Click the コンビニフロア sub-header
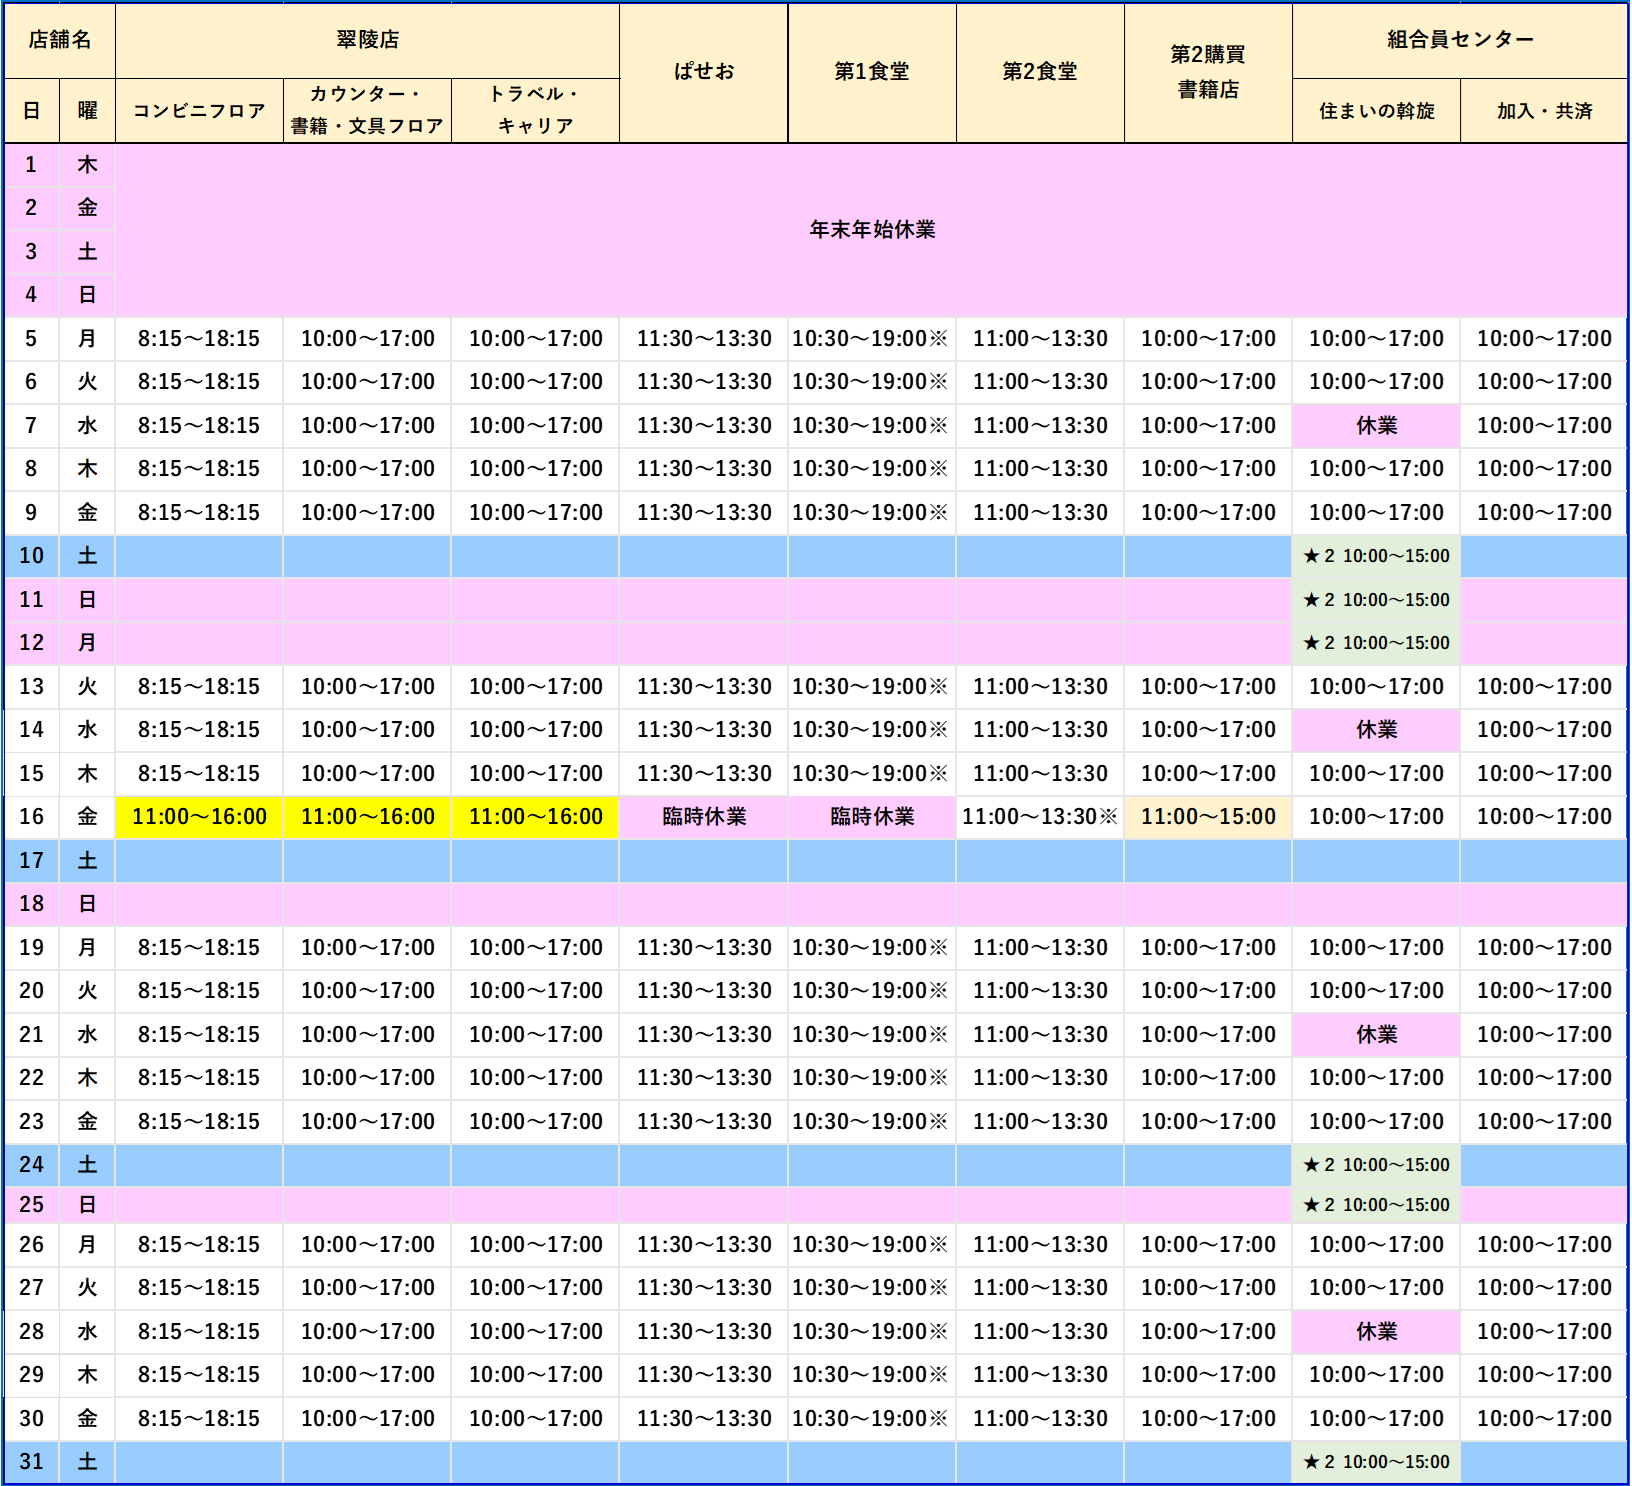Viewport: 1632px width, 1486px height. click(x=199, y=111)
